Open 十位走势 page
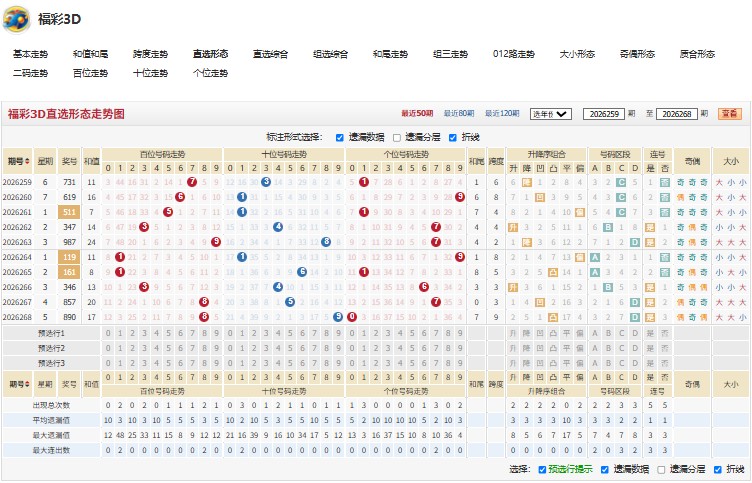 click(151, 73)
